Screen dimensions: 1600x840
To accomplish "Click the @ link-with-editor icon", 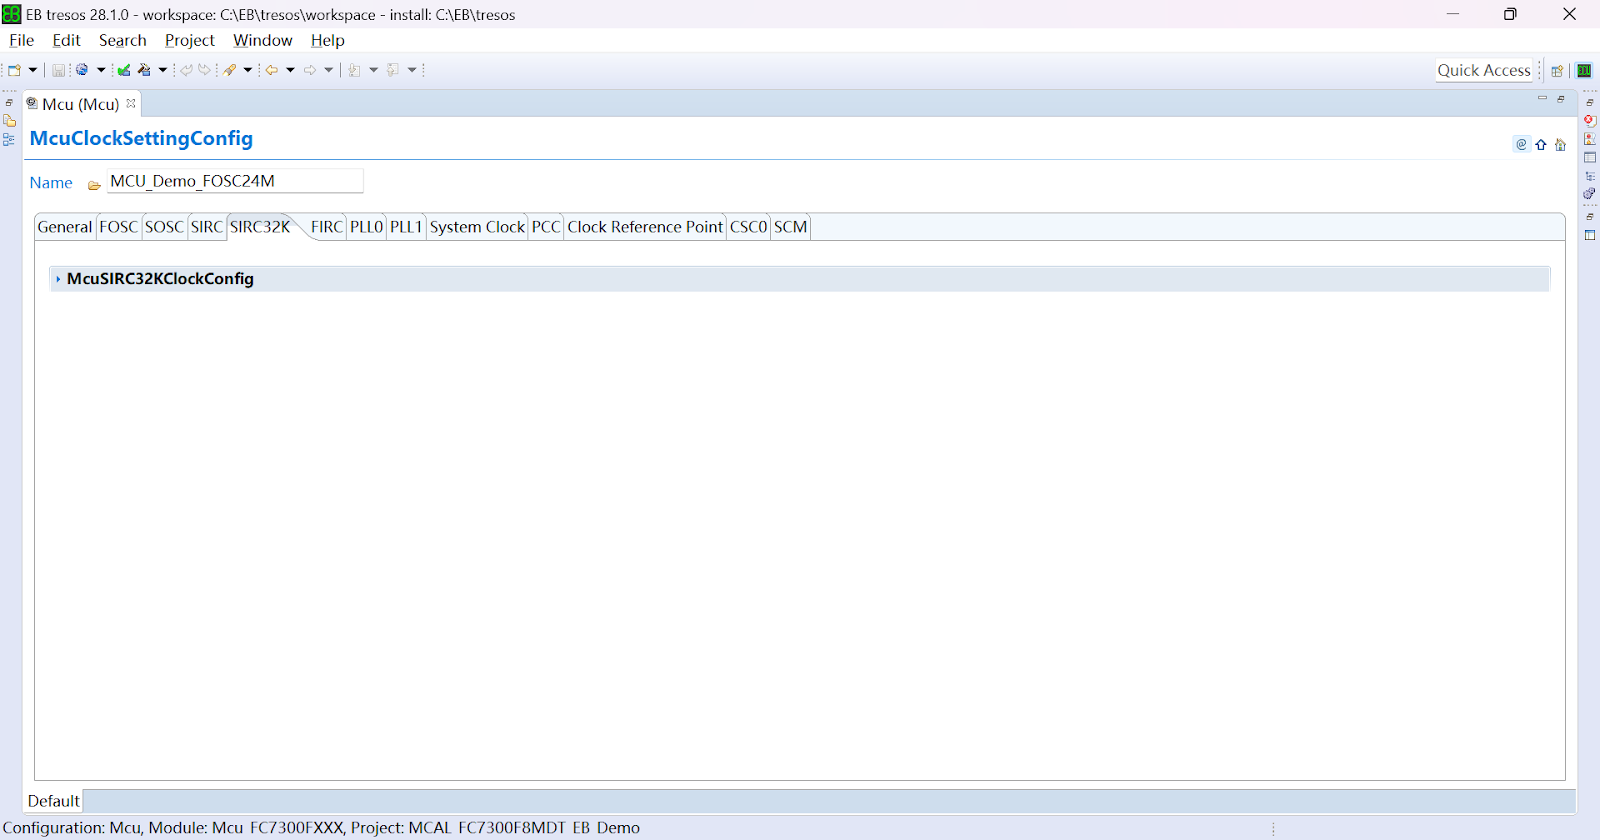I will (x=1522, y=144).
